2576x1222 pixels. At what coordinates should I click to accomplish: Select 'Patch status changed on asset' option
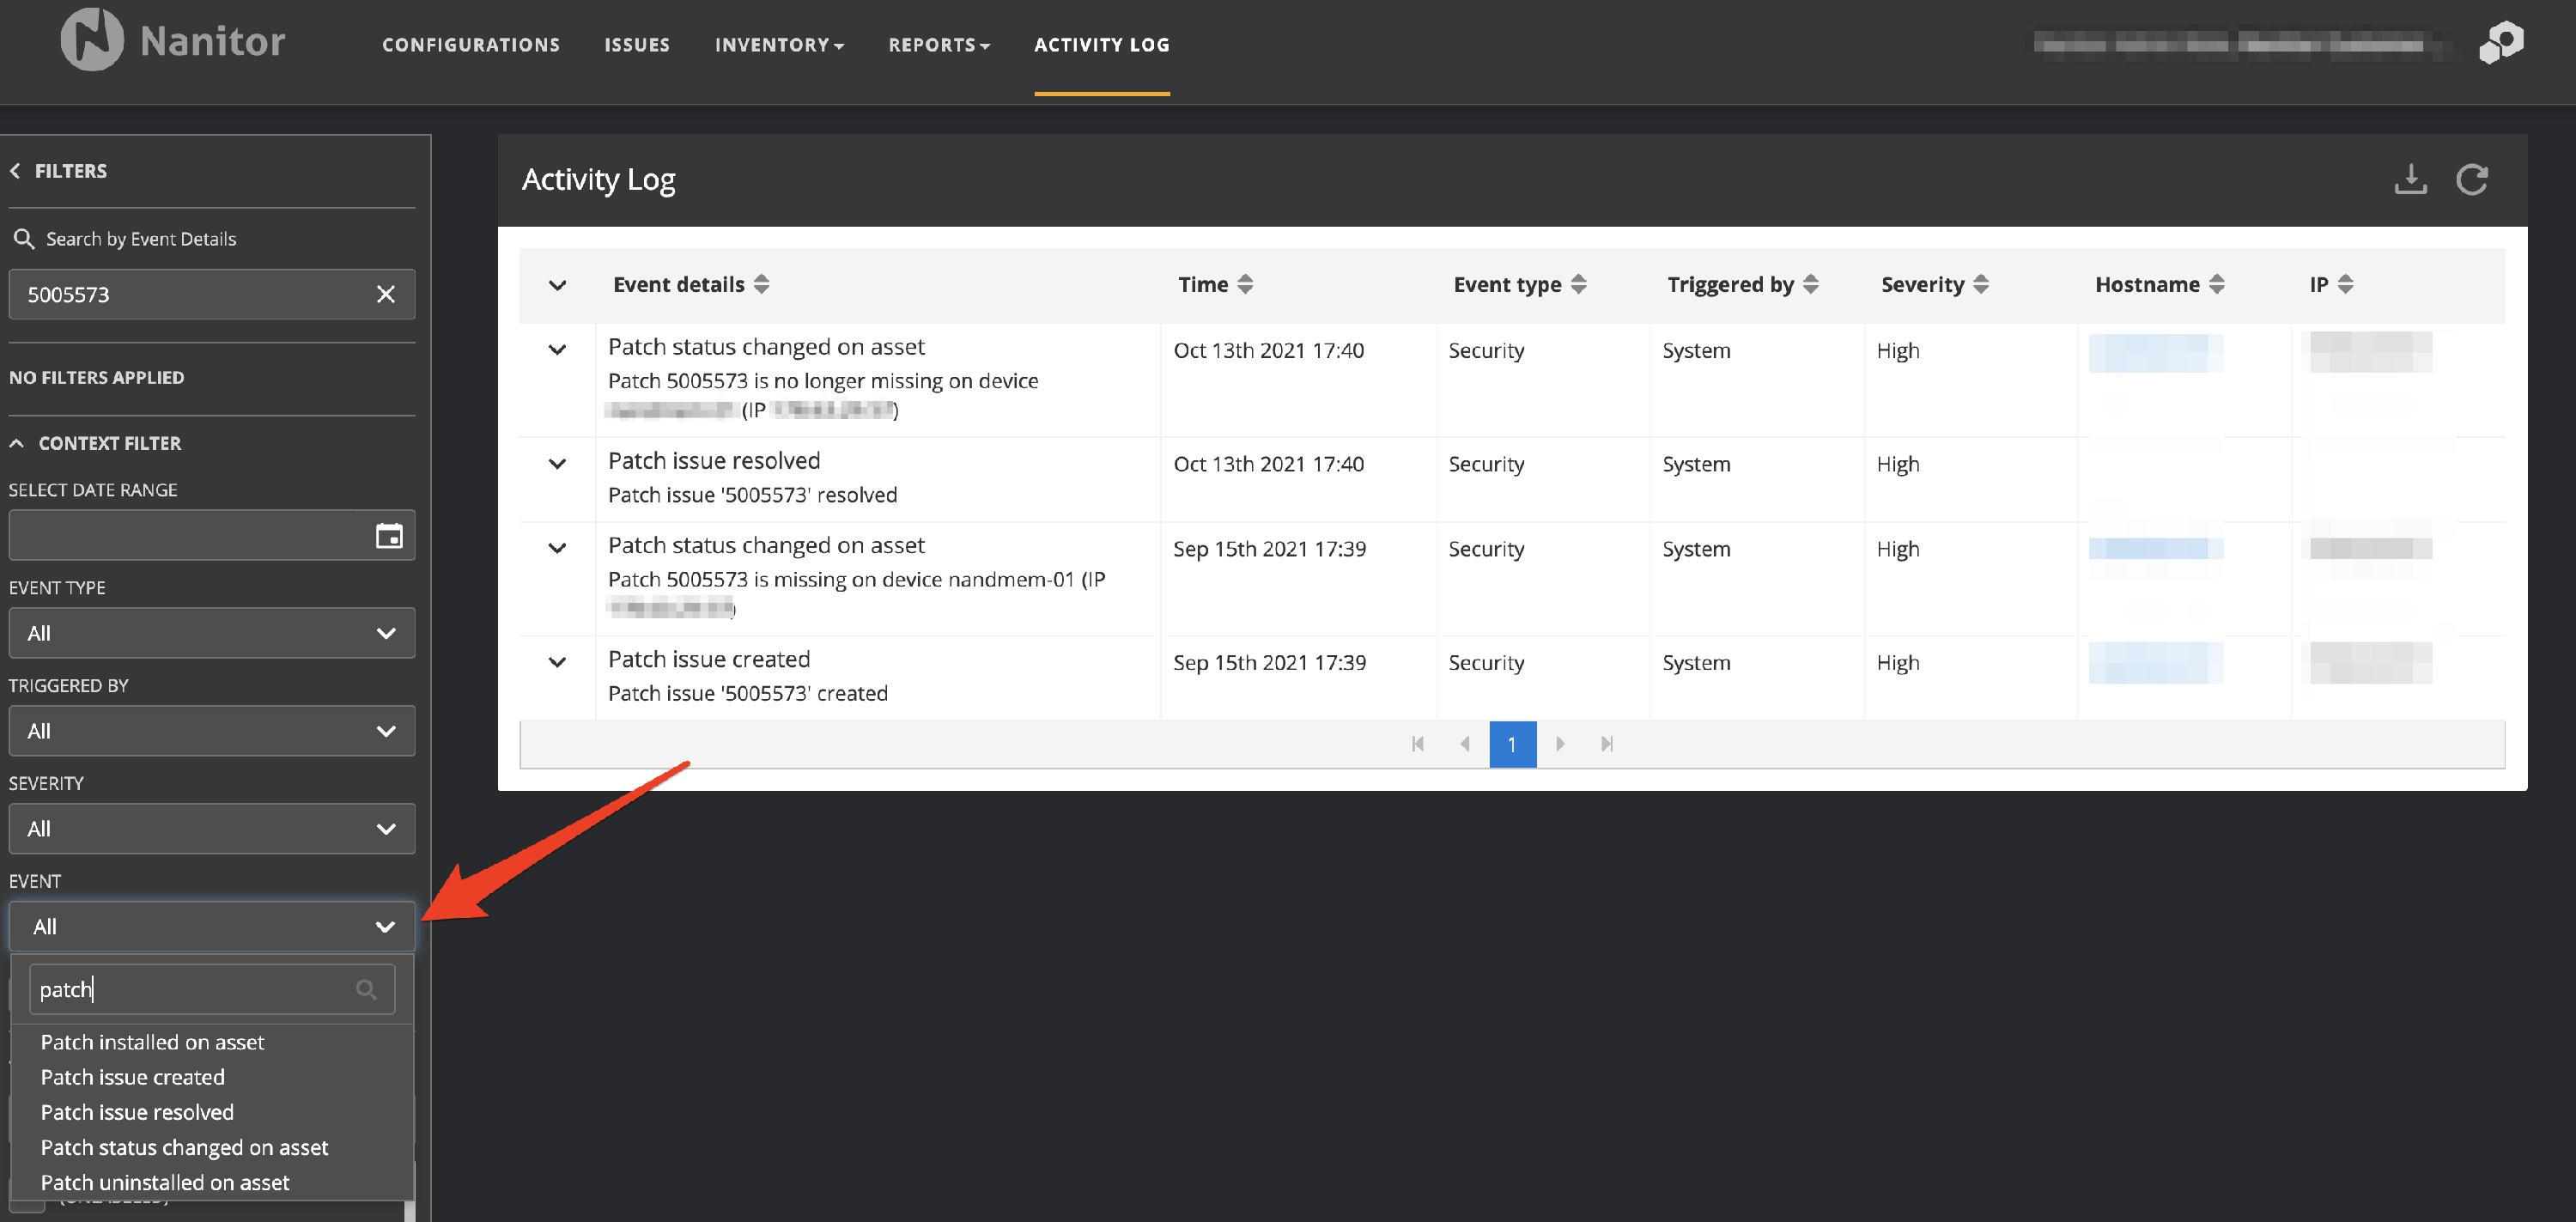tap(184, 1147)
